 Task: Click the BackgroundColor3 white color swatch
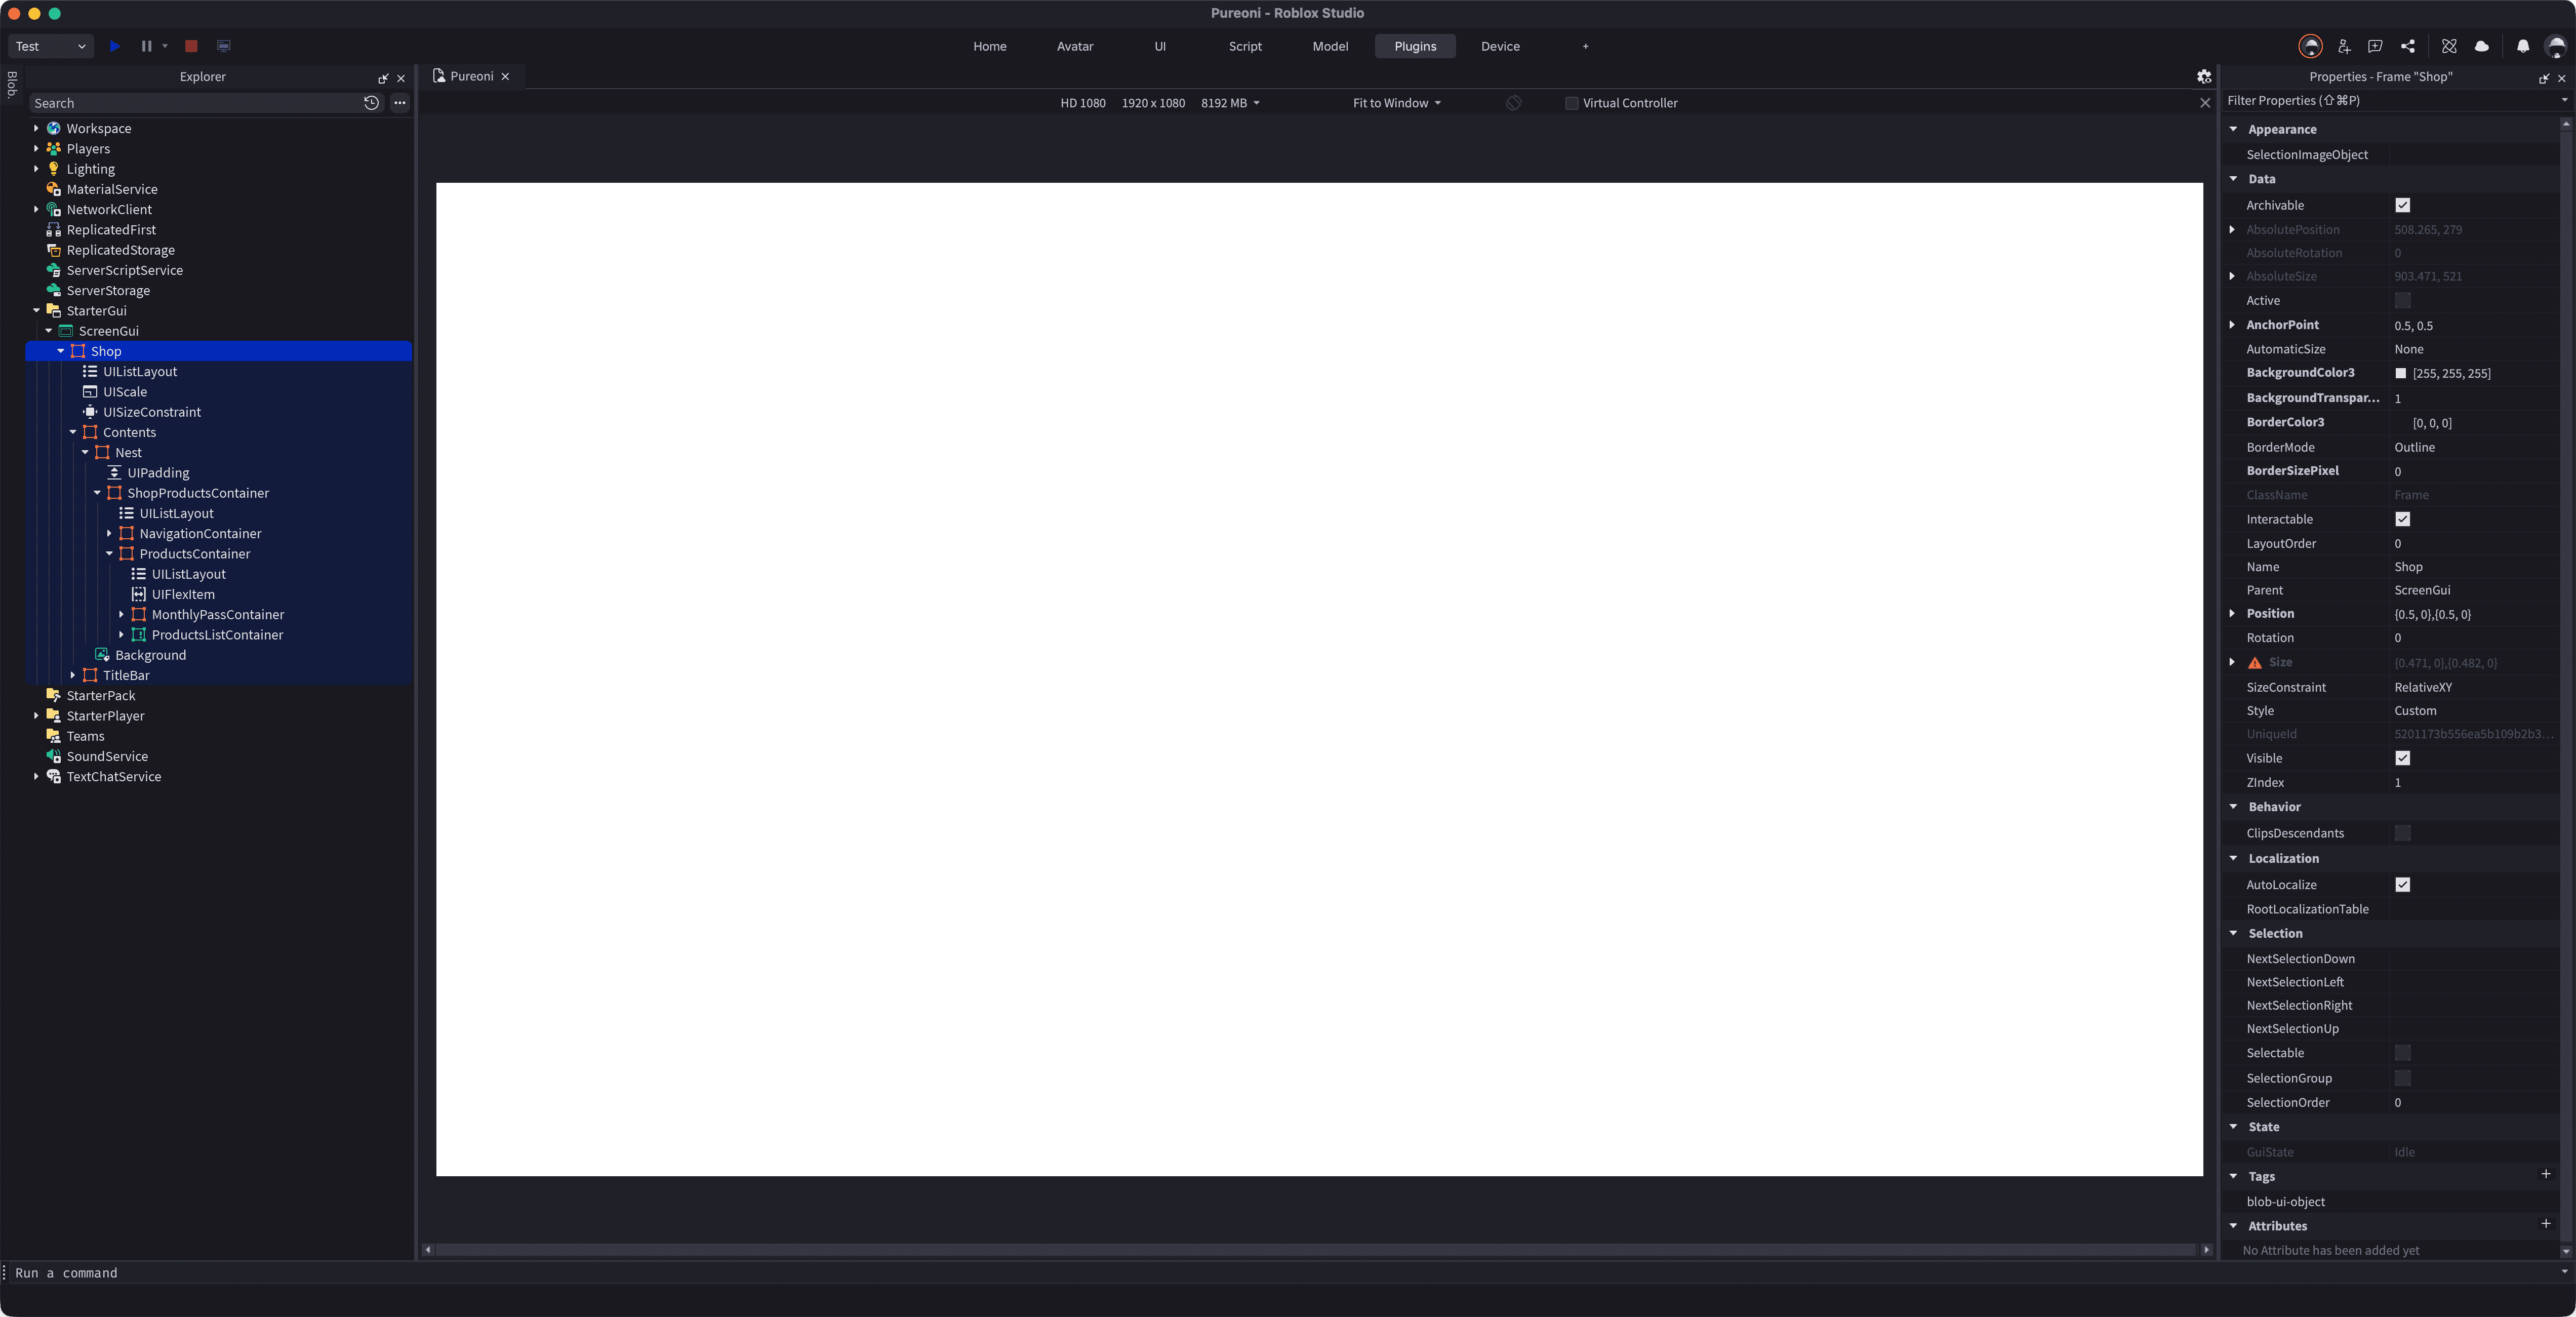point(2400,373)
